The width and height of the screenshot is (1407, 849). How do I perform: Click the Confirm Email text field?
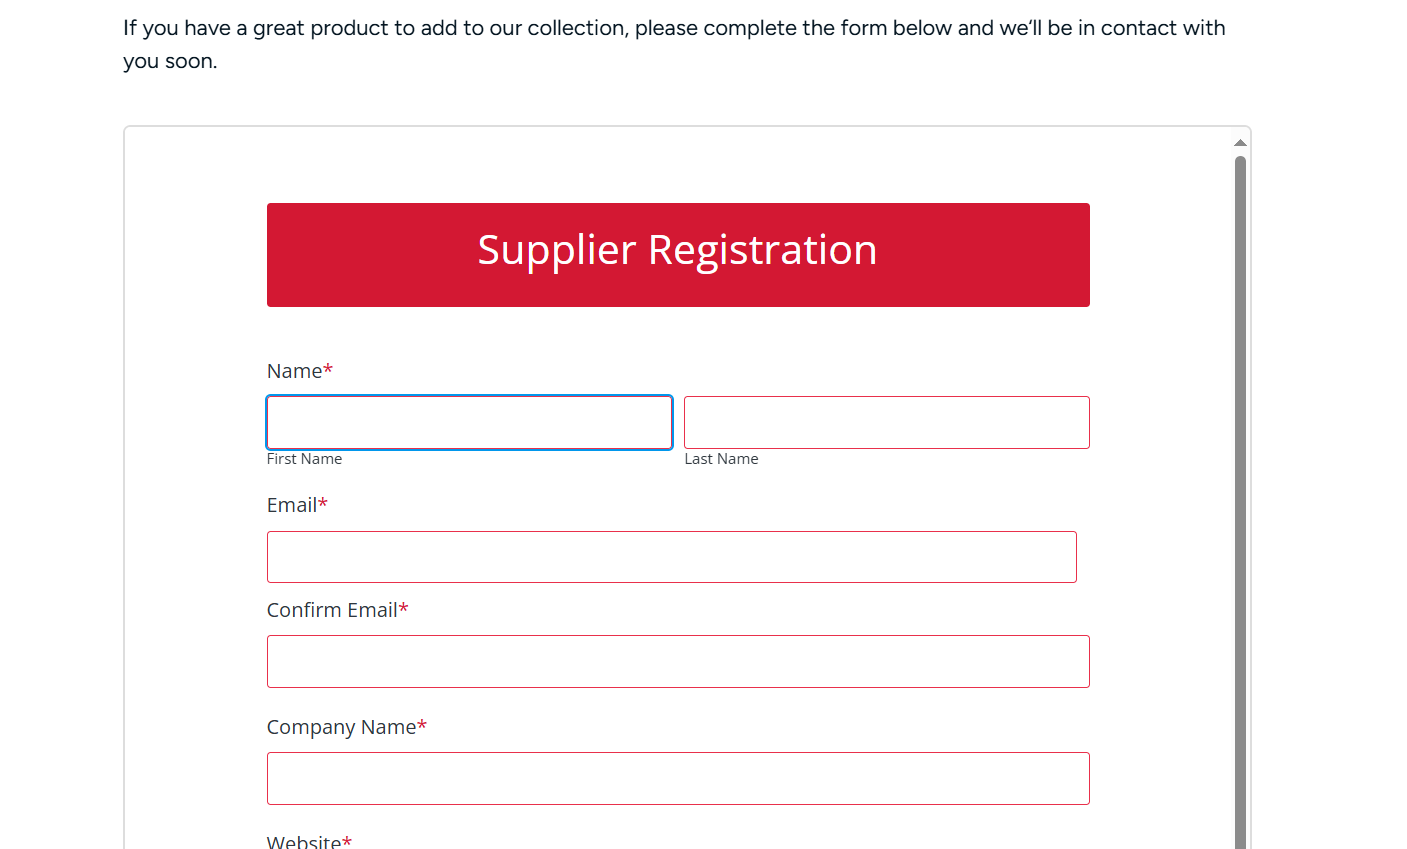[x=678, y=661]
